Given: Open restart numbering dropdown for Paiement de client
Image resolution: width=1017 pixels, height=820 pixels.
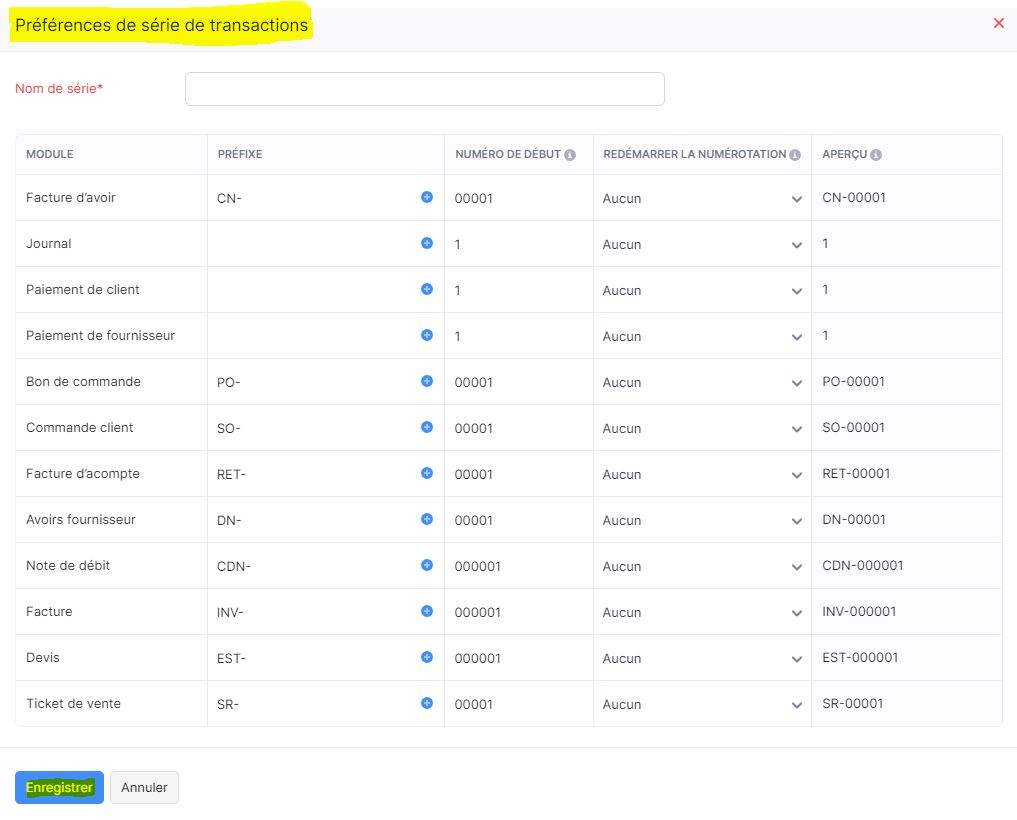Looking at the screenshot, I should click(x=702, y=291).
